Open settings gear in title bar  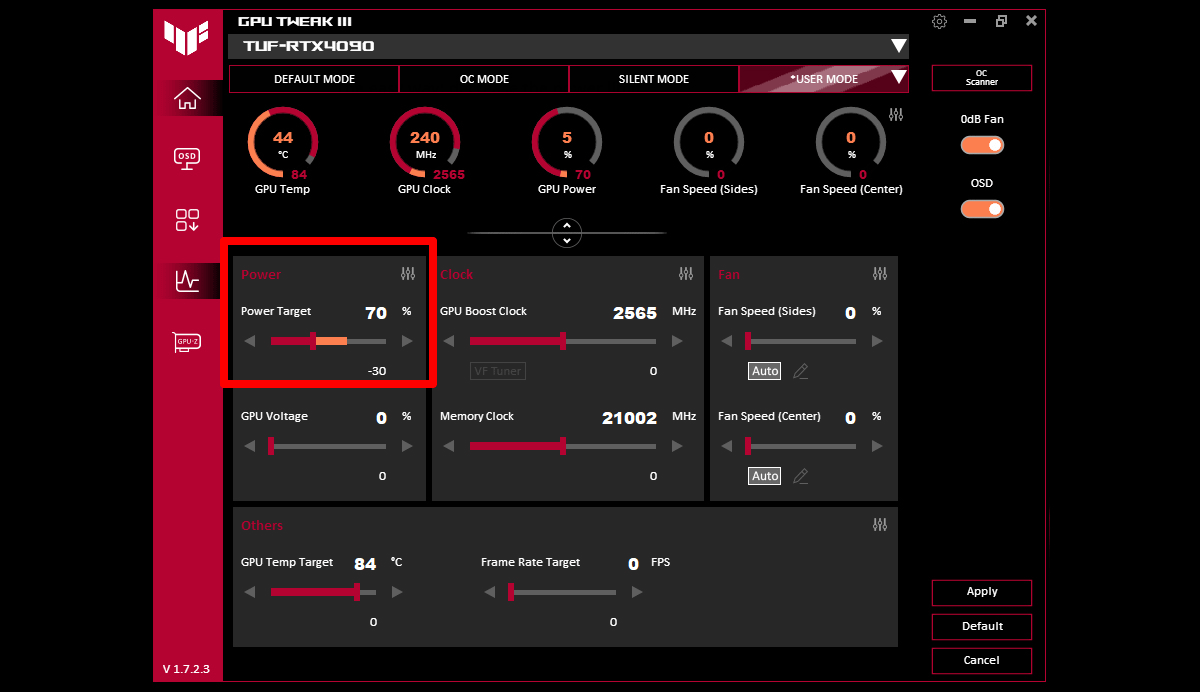(939, 21)
